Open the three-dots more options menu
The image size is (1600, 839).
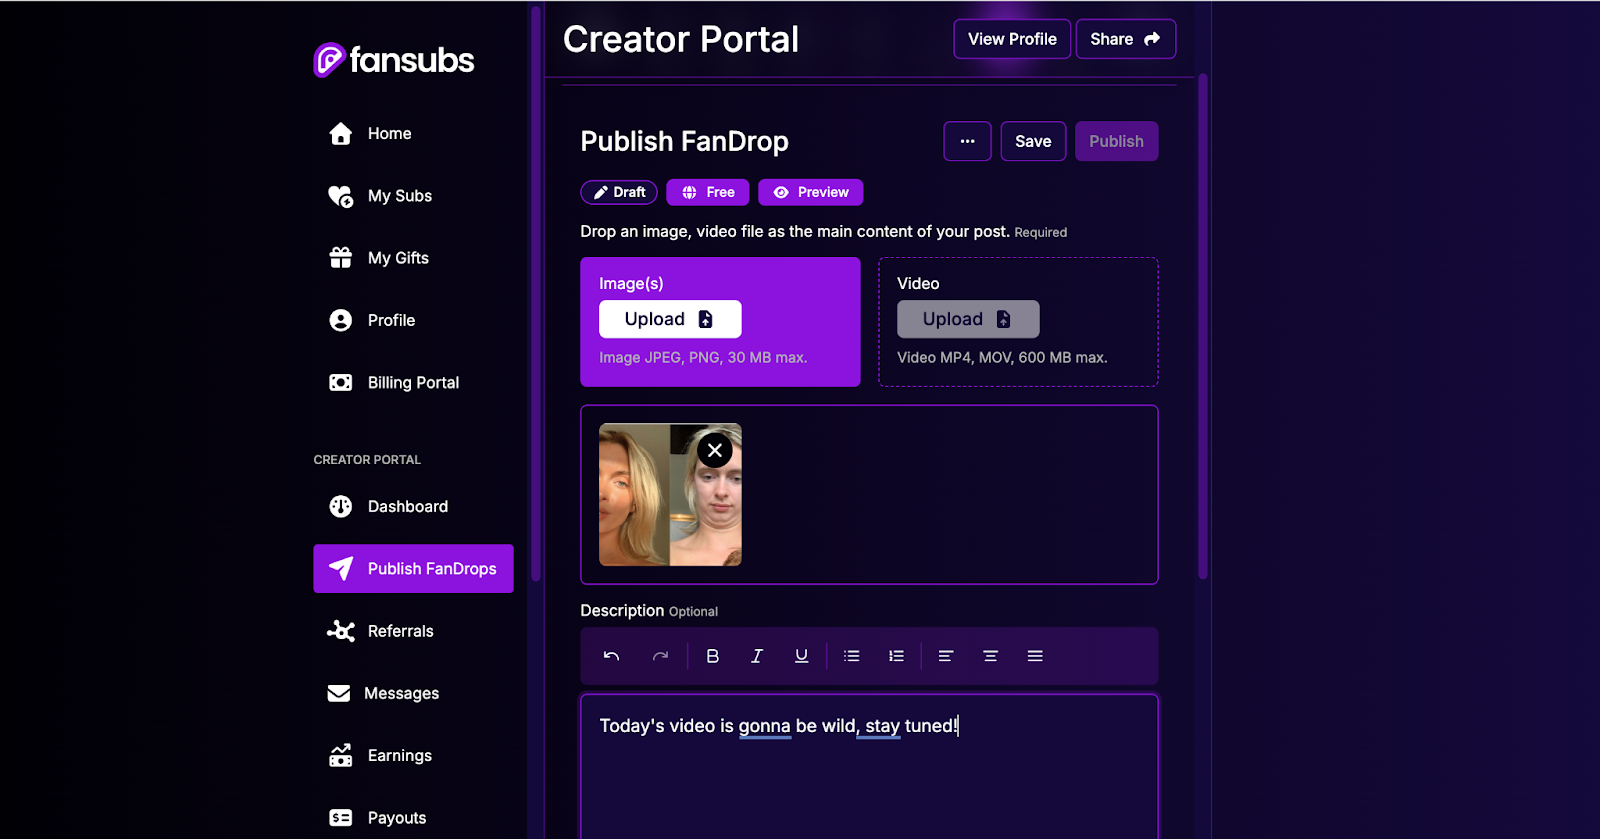967,141
